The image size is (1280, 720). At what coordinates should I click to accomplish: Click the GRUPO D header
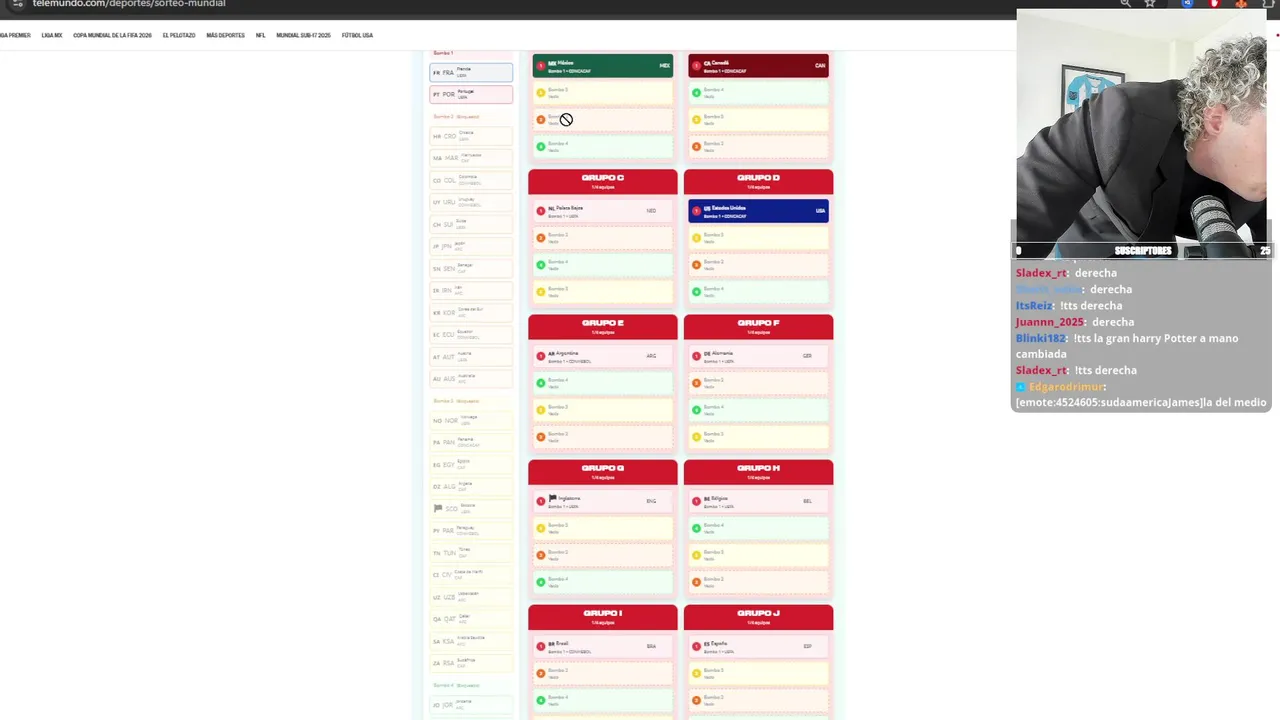[x=758, y=181]
